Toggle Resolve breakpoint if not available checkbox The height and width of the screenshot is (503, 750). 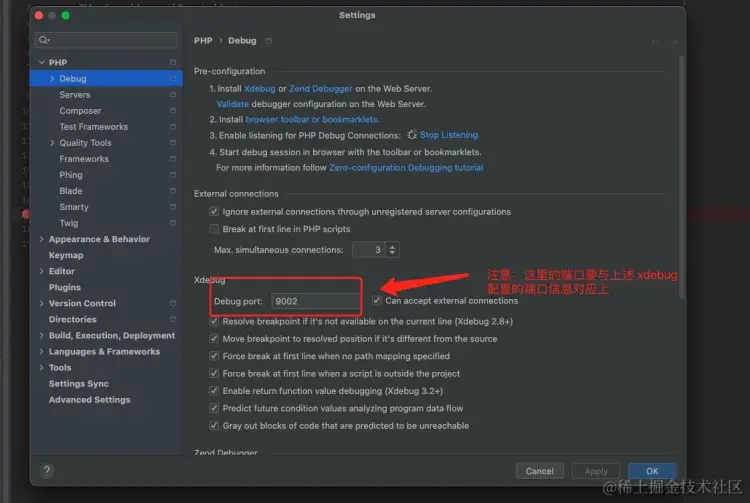tap(214, 321)
